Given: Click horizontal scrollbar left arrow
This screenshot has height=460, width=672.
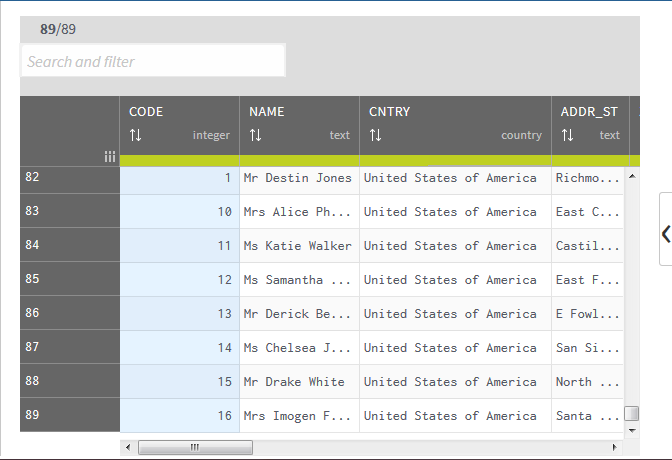Looking at the screenshot, I should coord(128,448).
